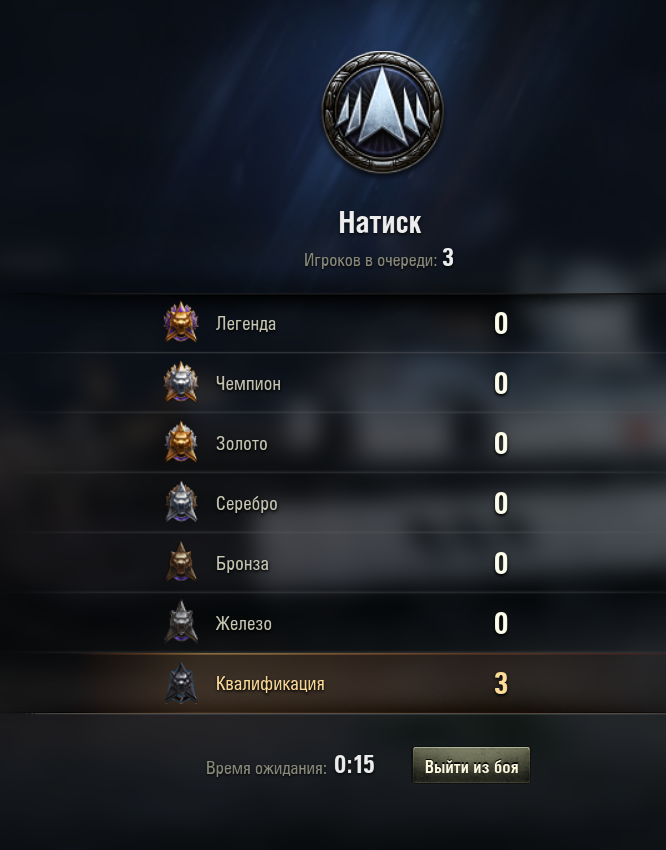
Task: Select the highlighted Квалификация label
Action: (x=270, y=684)
